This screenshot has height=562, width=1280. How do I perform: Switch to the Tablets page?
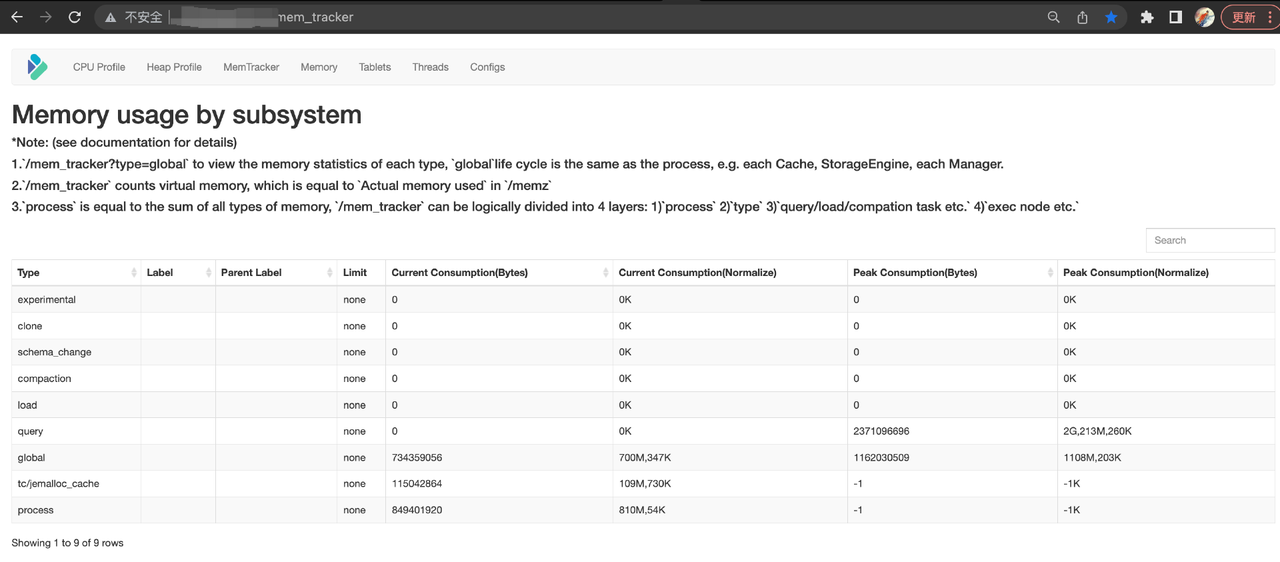[375, 67]
